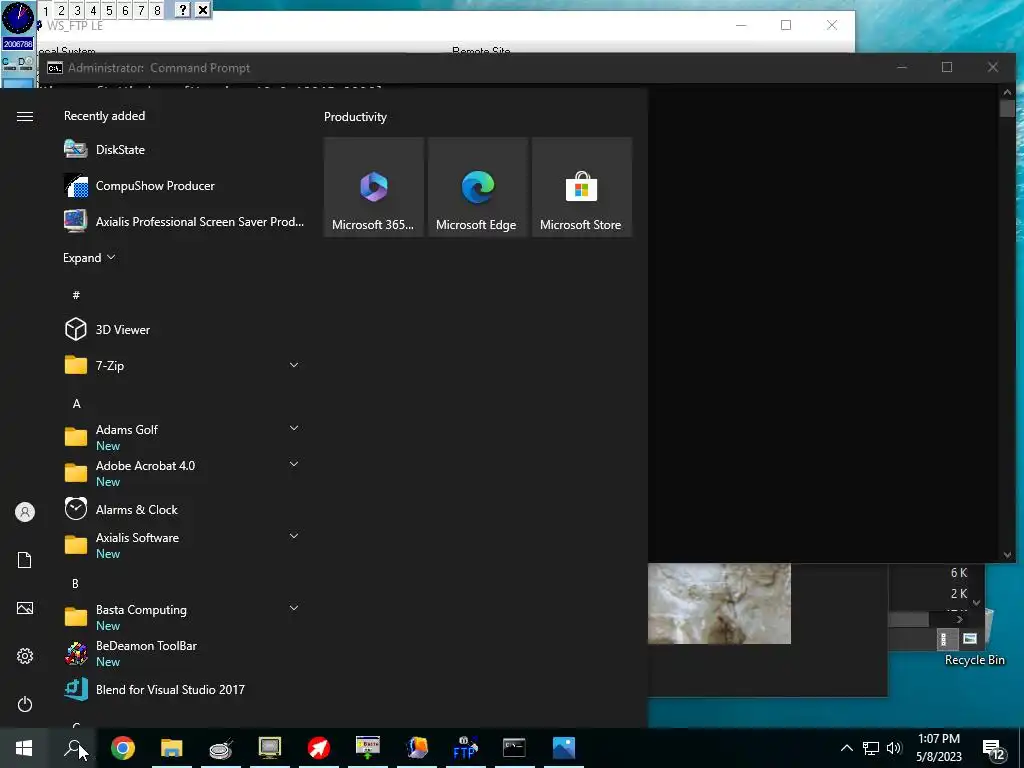The image size is (1024, 768).
Task: Click the analog clock widget
Action: [x=18, y=18]
